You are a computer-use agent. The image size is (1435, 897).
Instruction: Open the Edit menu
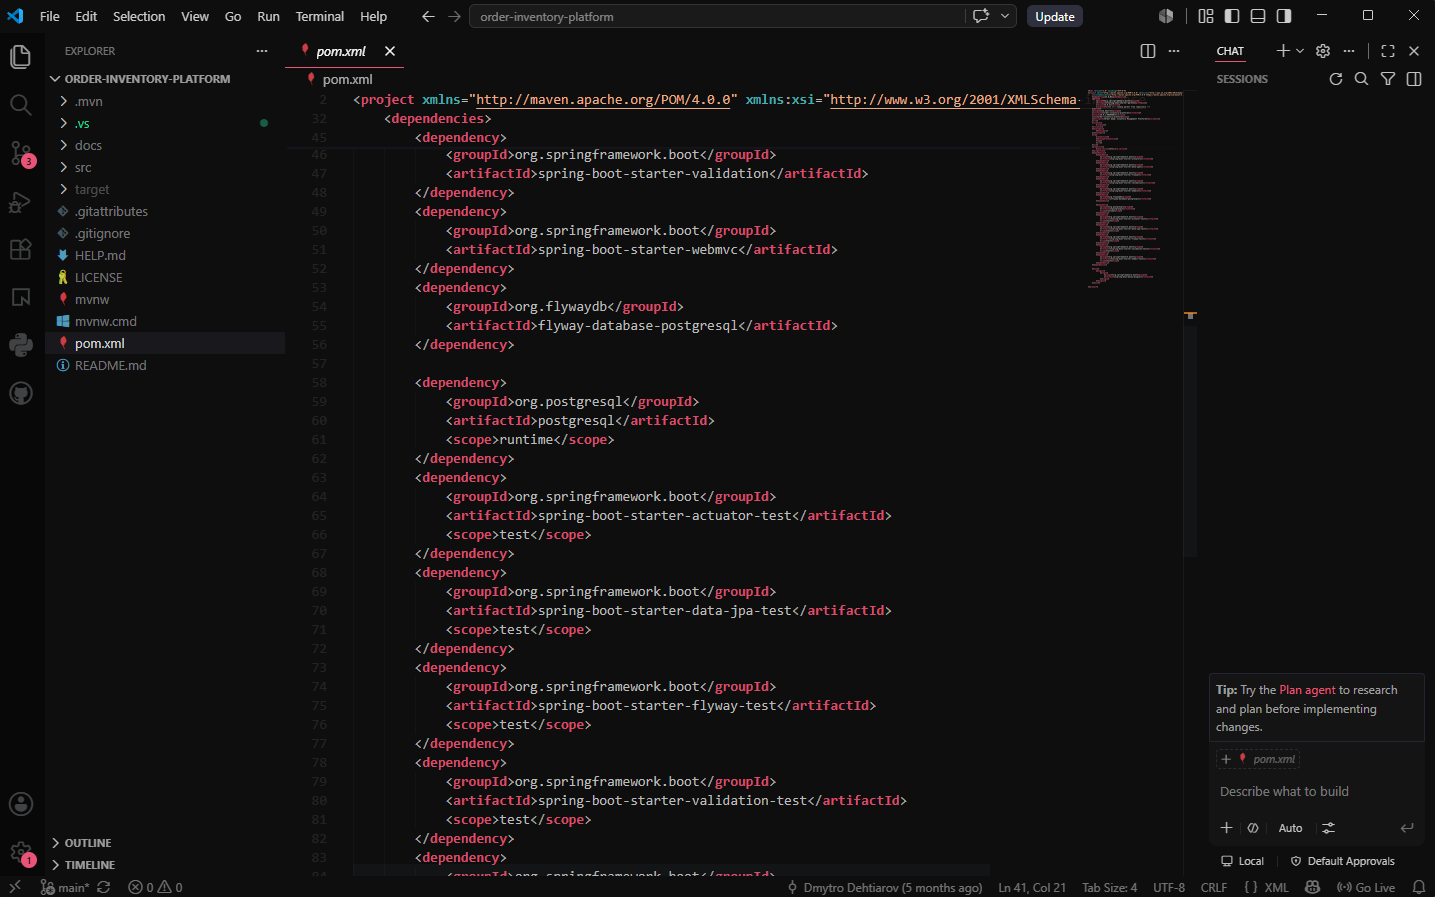click(x=86, y=16)
